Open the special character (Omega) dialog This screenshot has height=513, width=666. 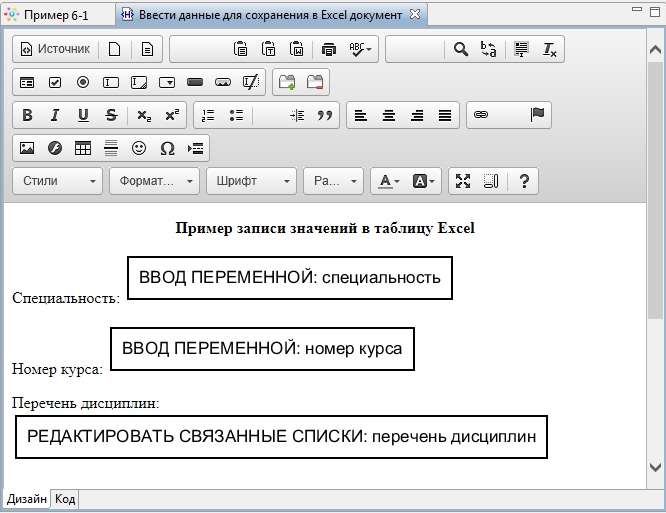[x=167, y=148]
